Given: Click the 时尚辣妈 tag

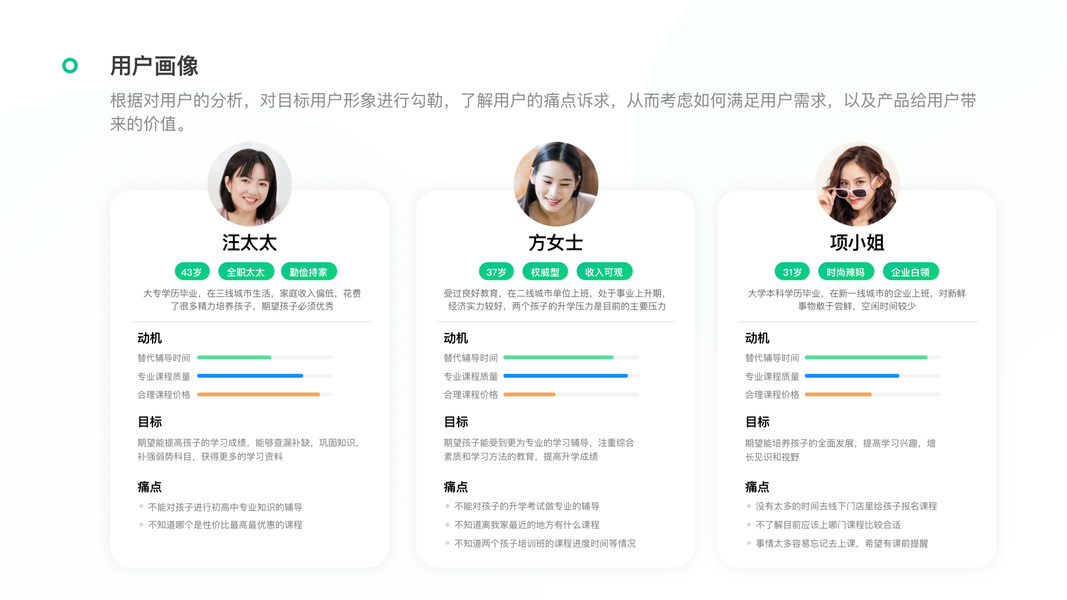Looking at the screenshot, I should (x=846, y=271).
